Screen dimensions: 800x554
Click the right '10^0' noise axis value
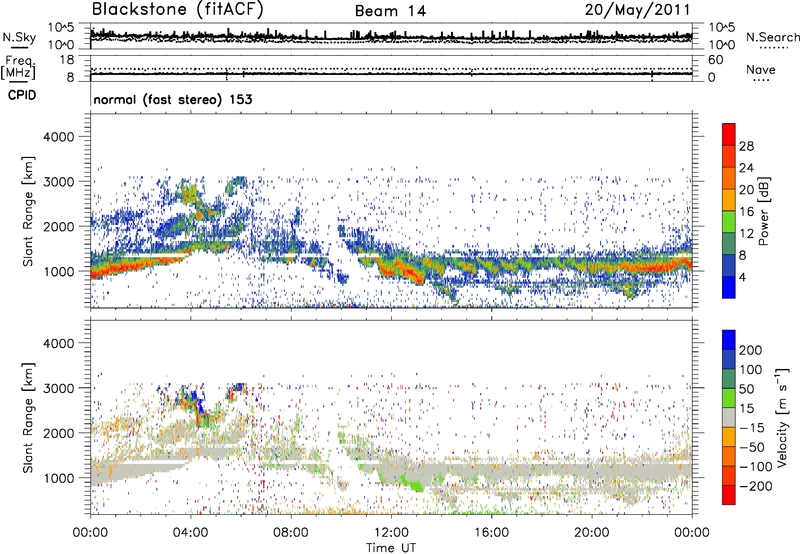(x=722, y=45)
